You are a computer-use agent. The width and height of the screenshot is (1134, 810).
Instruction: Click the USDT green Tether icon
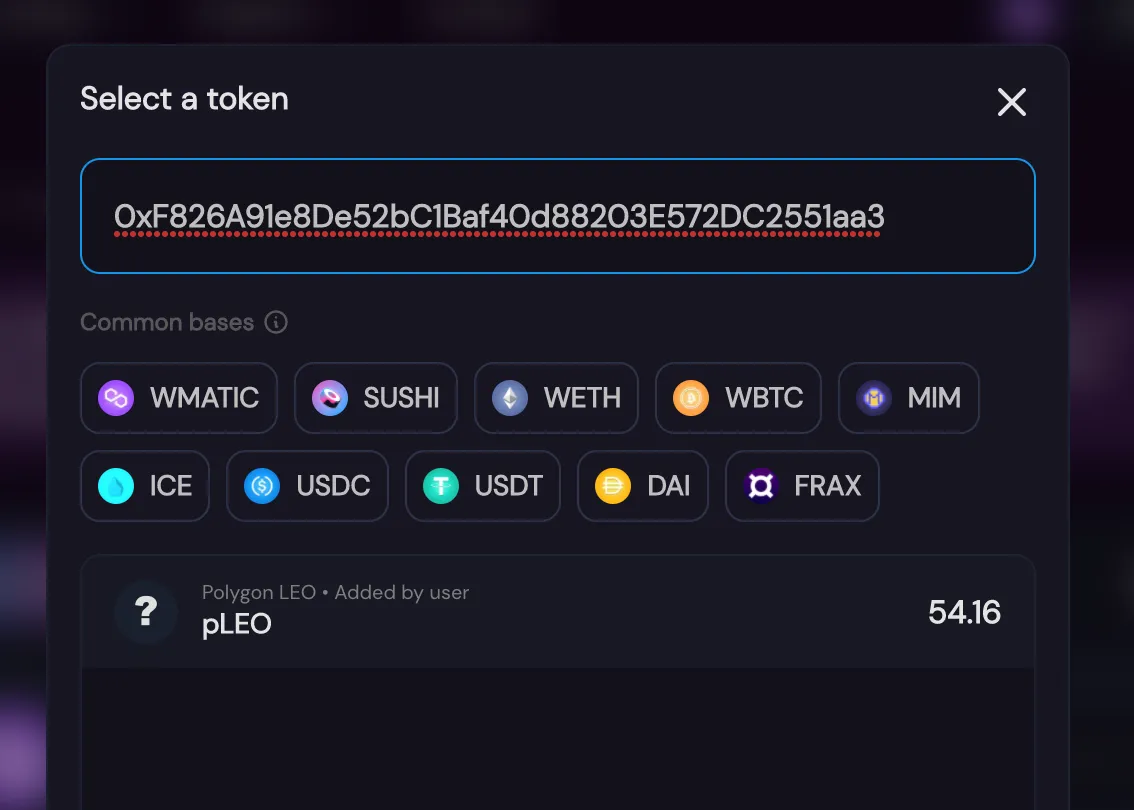(440, 485)
